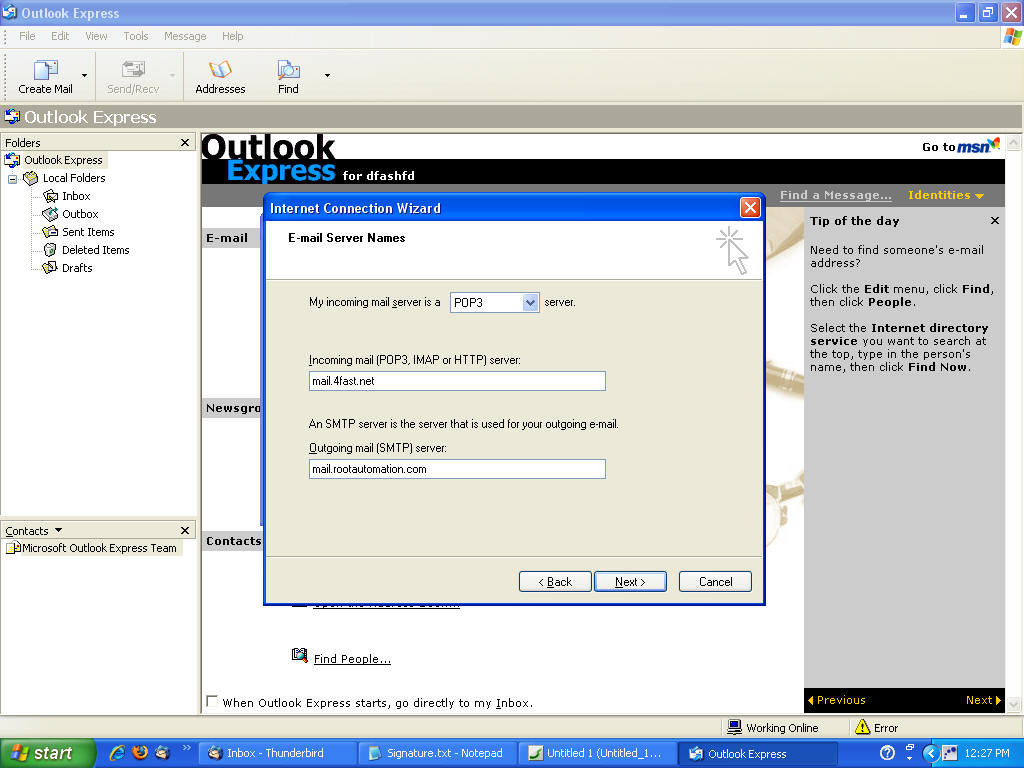The image size is (1024, 768).
Task: Click the scroll up arrow in main pane
Action: (1013, 142)
